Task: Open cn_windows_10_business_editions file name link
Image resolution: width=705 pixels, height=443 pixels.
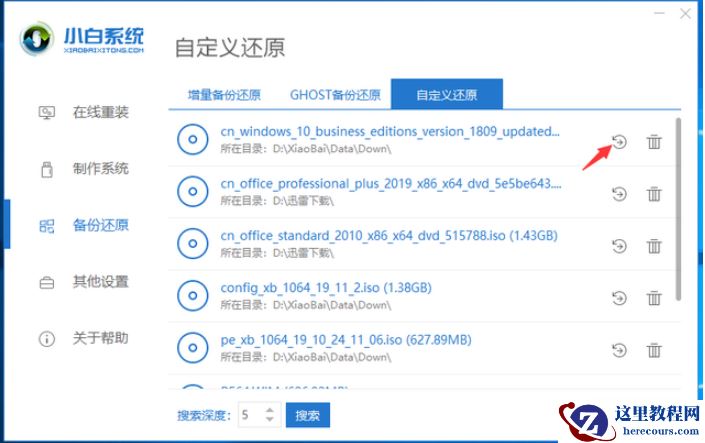Action: point(390,132)
